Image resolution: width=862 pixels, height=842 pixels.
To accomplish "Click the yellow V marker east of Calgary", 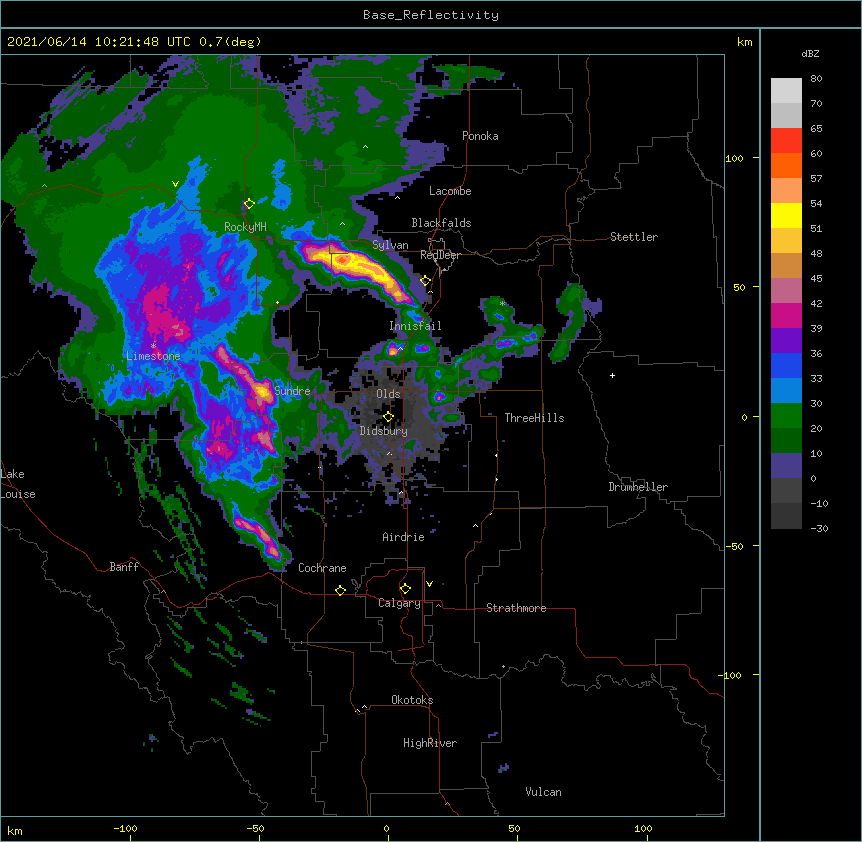I will pyautogui.click(x=429, y=584).
